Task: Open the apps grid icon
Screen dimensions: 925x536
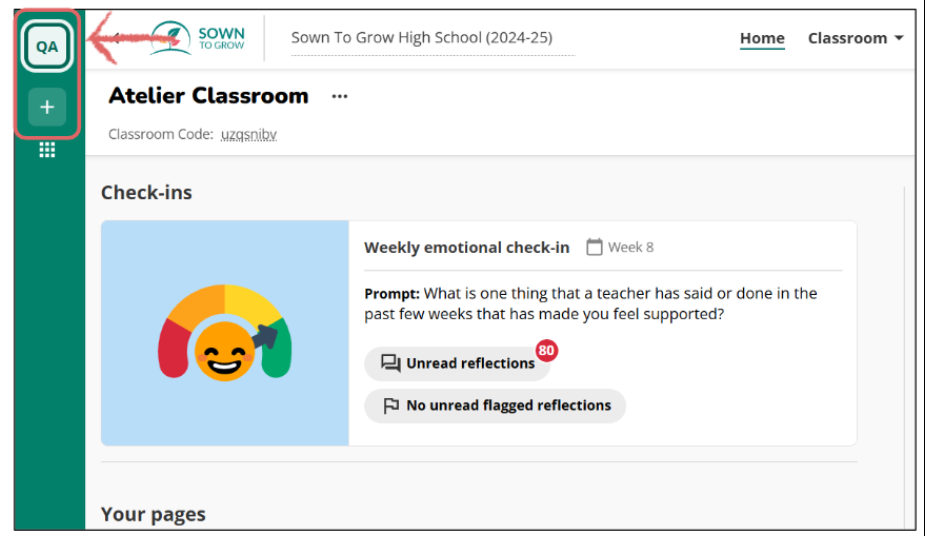Action: (x=46, y=150)
